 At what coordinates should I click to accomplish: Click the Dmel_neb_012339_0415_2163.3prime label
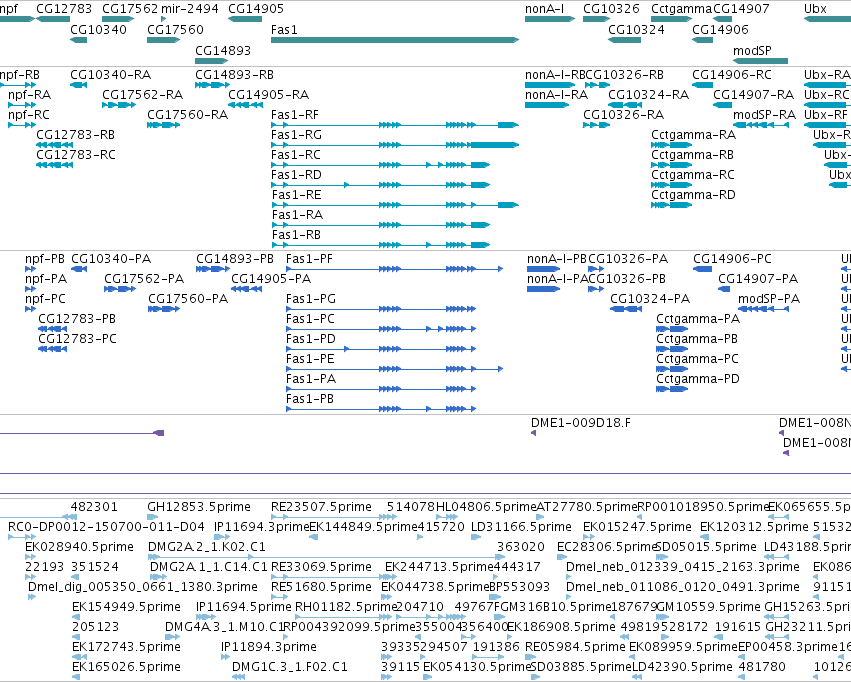pyautogui.click(x=683, y=567)
